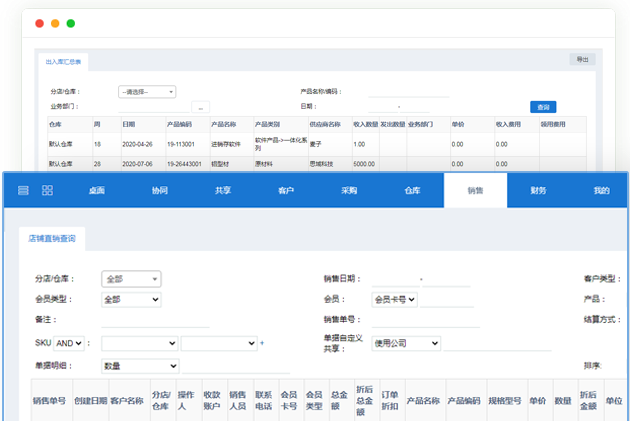The width and height of the screenshot is (630, 421).
Task: Click the grid view icon in navigation bar
Action: click(x=47, y=190)
